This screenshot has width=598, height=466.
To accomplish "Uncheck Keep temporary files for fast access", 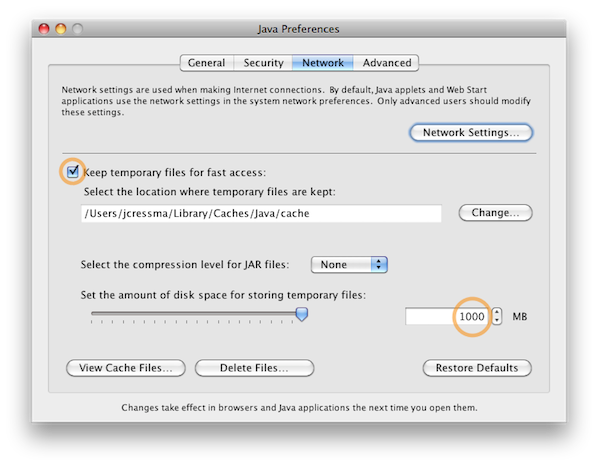I will click(72, 172).
